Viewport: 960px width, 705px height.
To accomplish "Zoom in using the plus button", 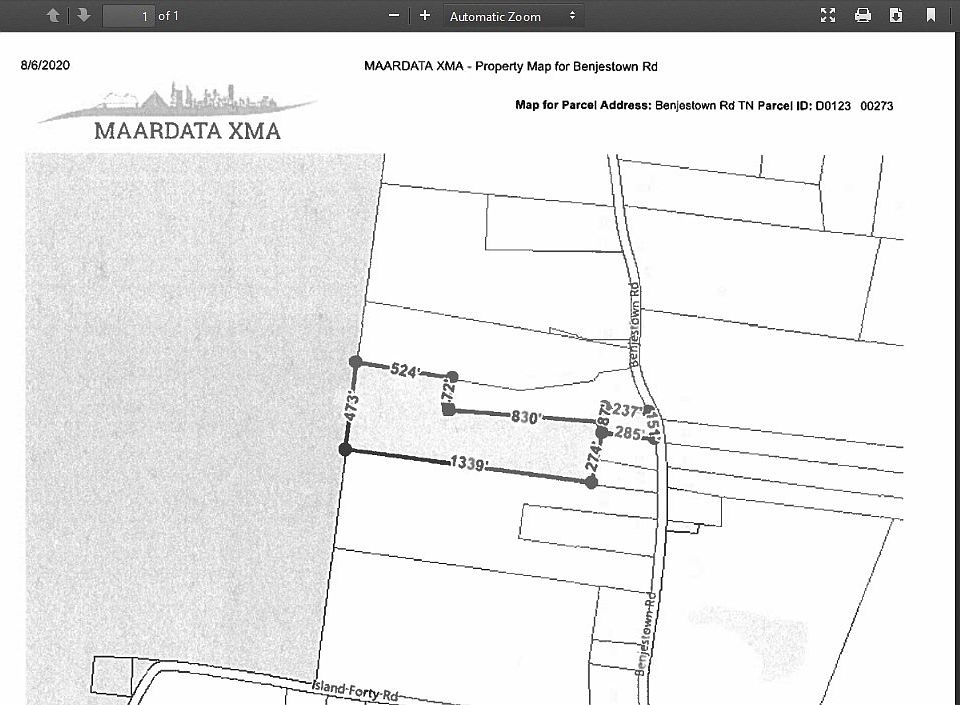I will (425, 16).
